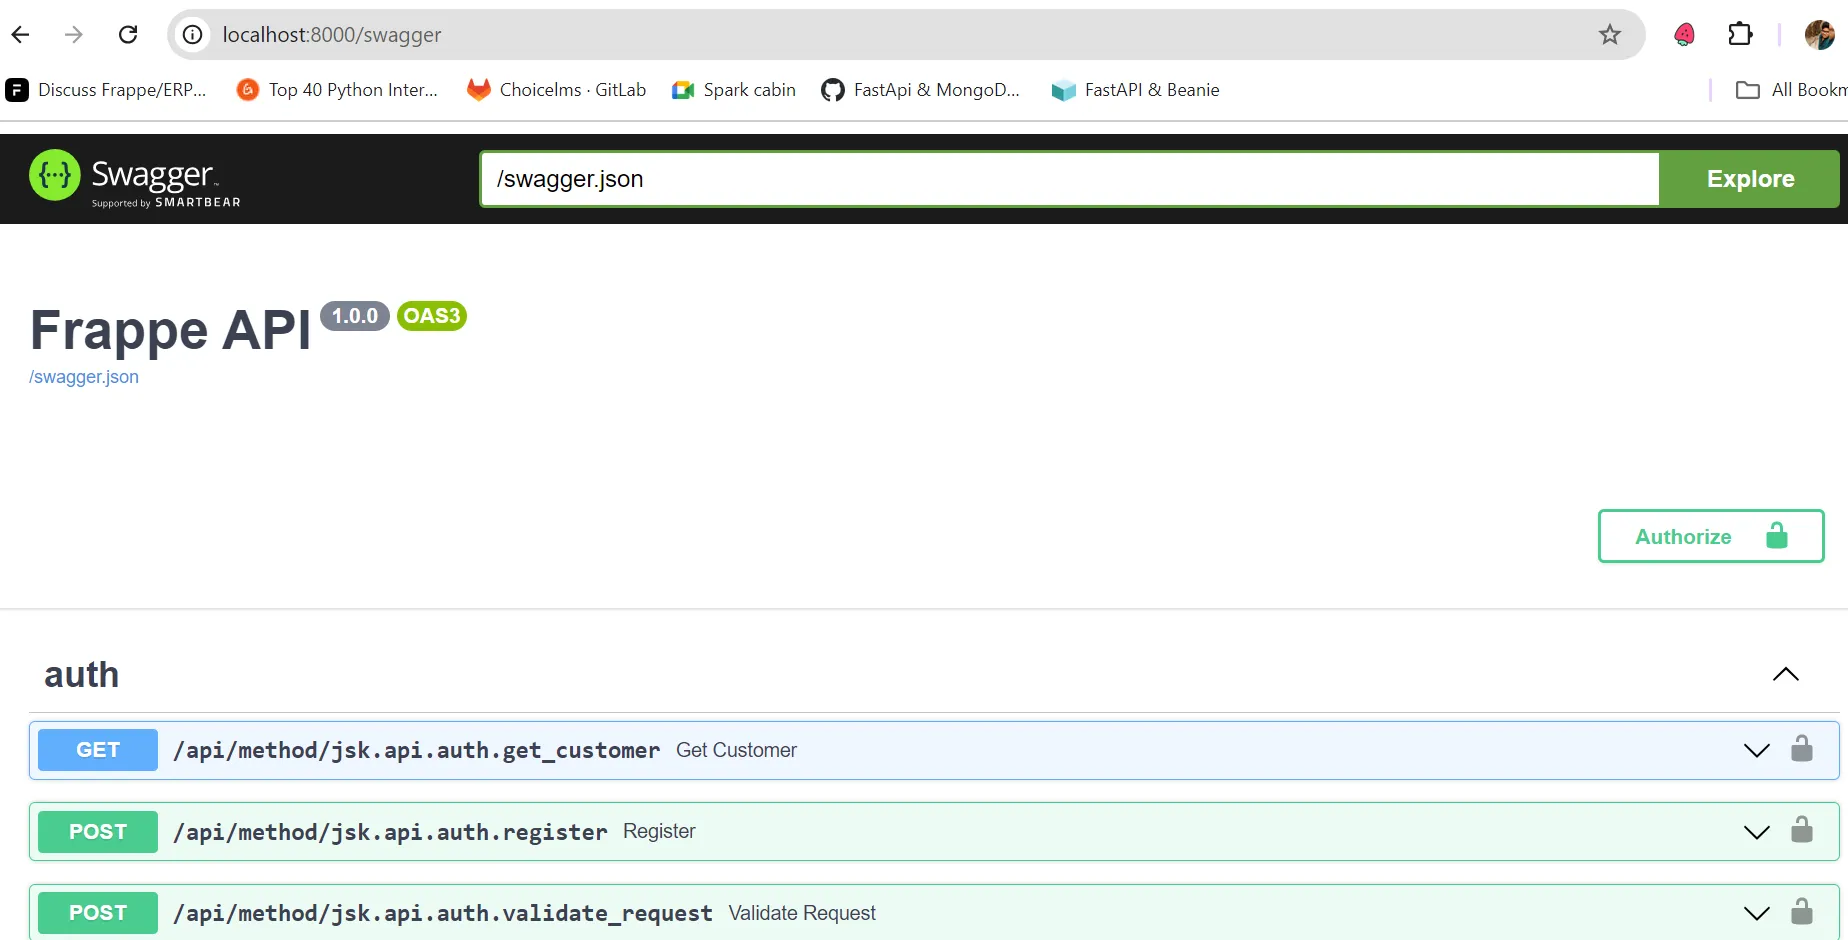Go back with browser back arrow
Screen dimensions: 1848x940
pos(20,35)
